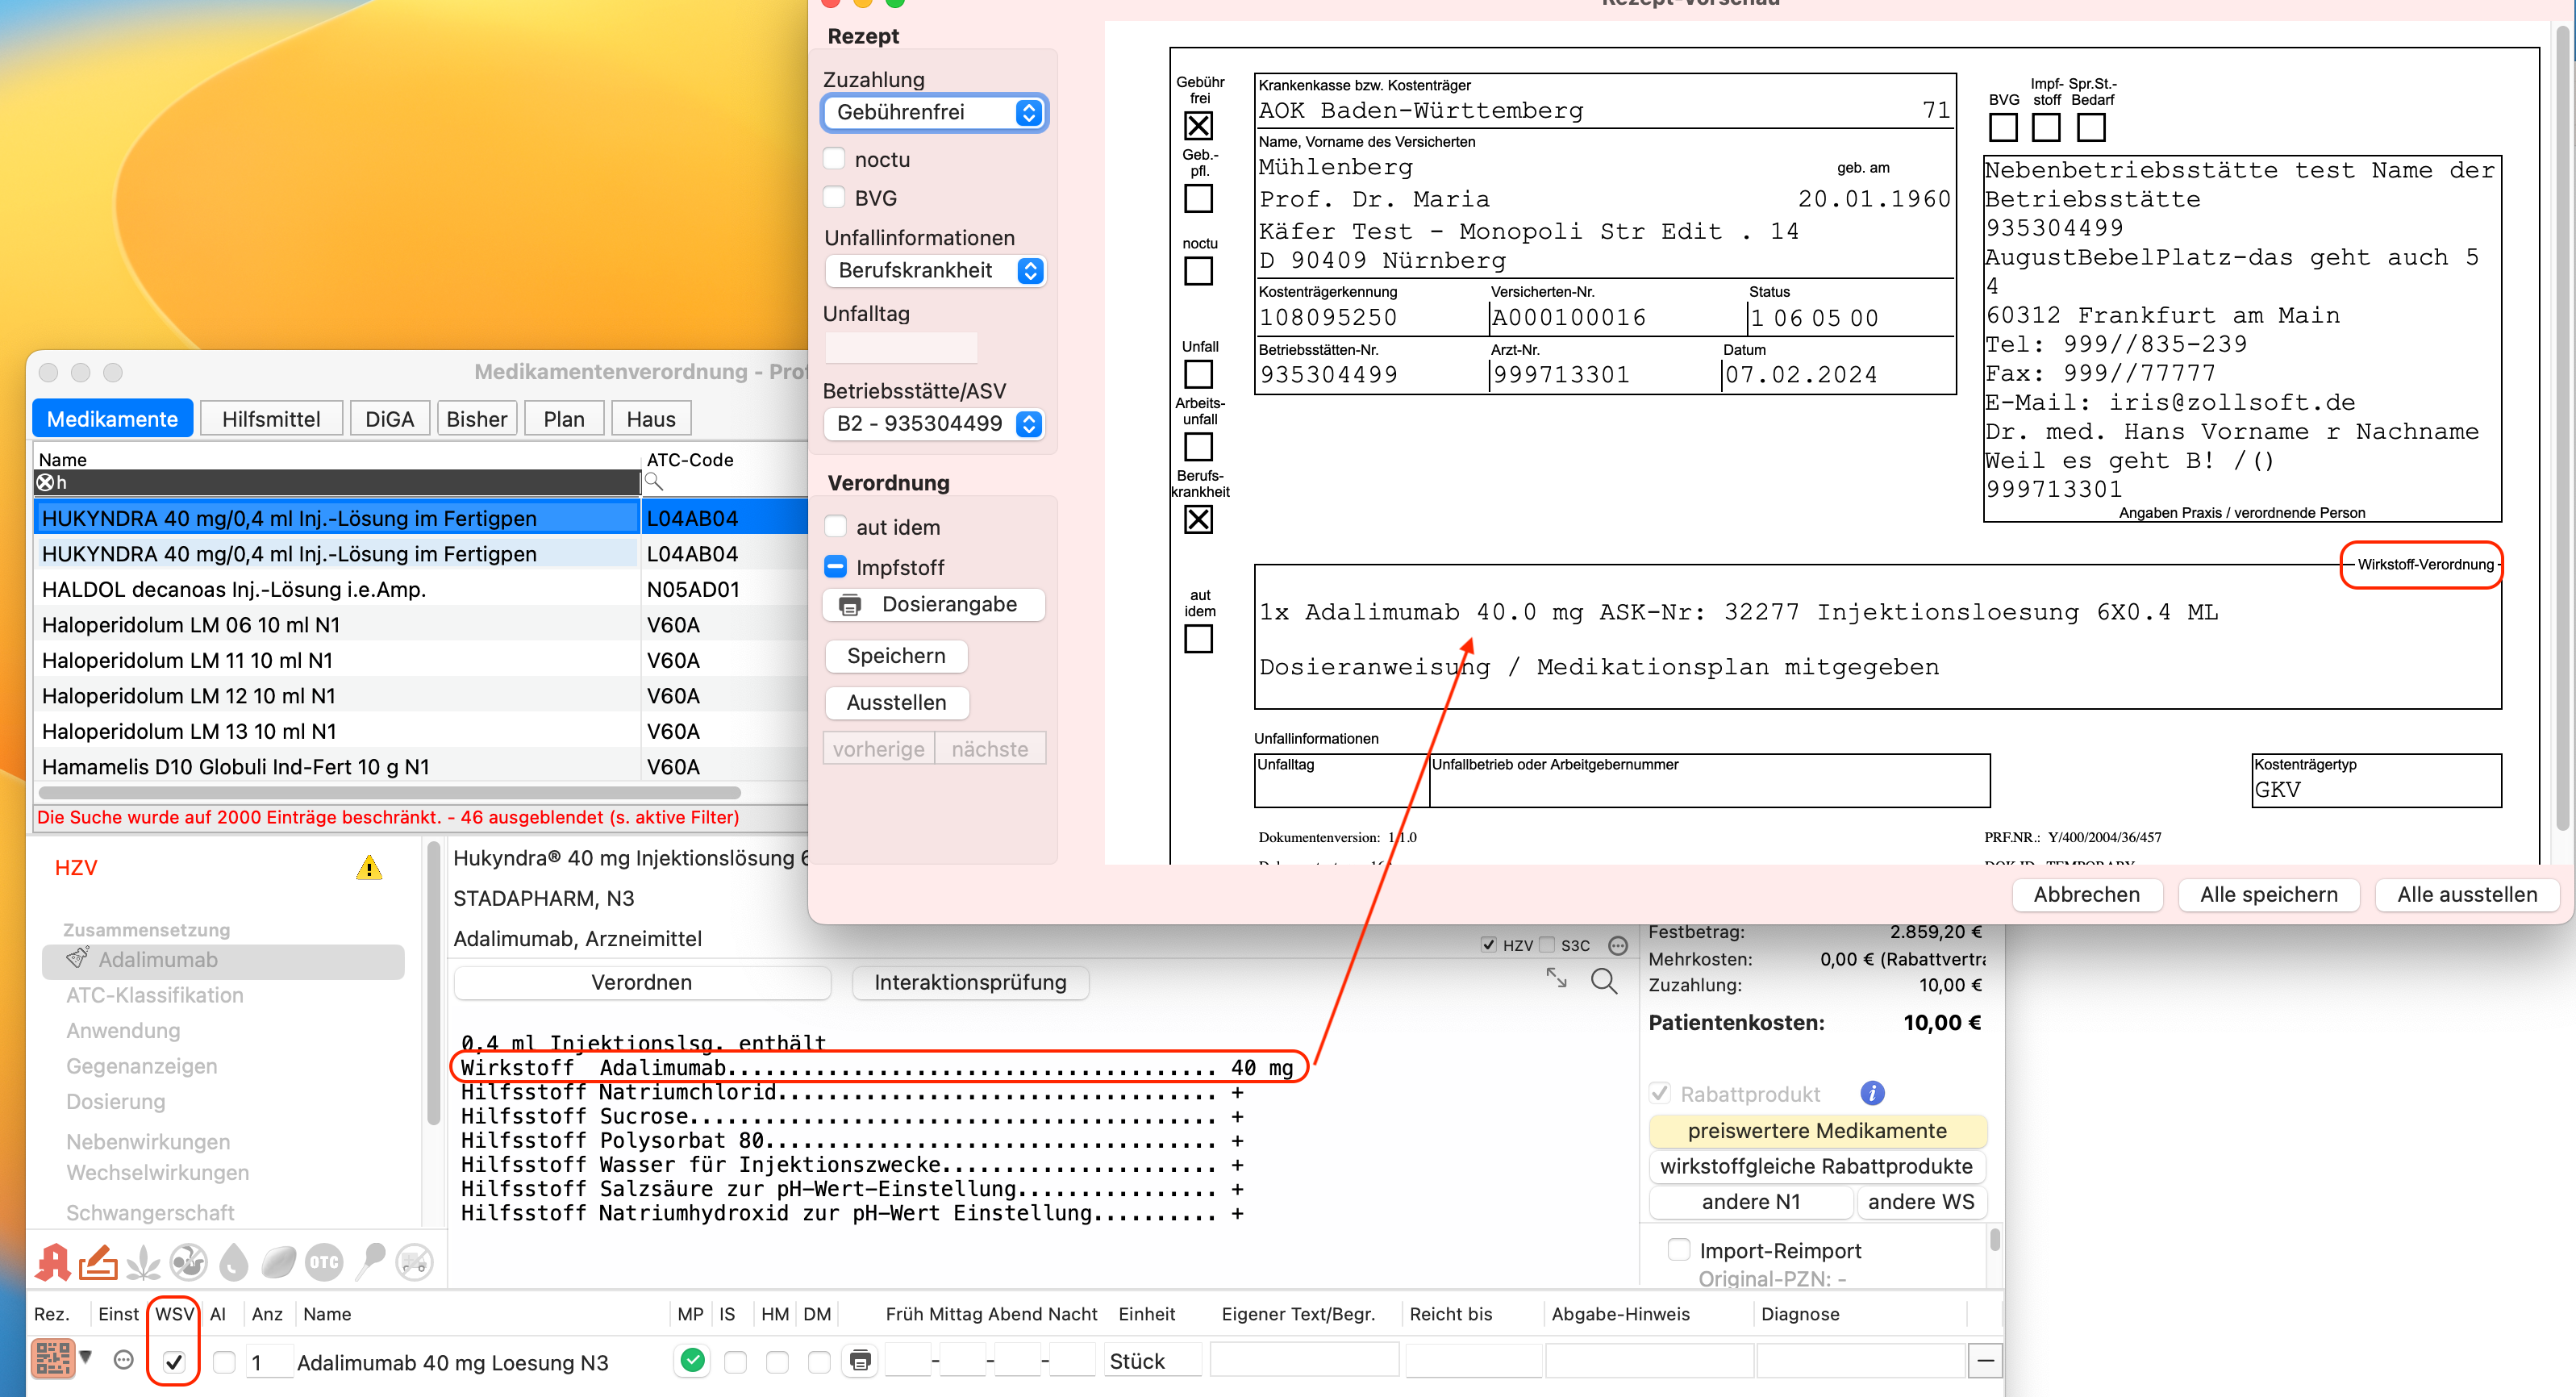
Task: Toggle the crossed-out ambulance filter icon
Action: click(x=415, y=1262)
